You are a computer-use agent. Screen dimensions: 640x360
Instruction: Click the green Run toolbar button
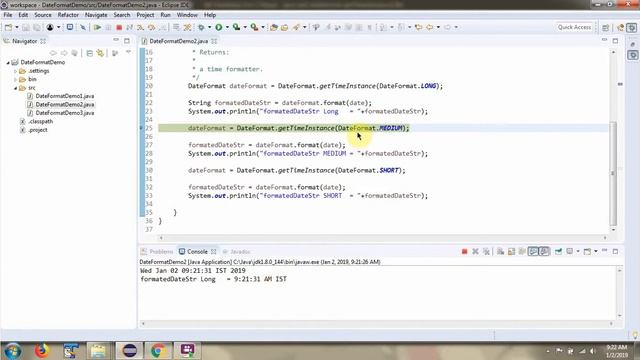[x=219, y=27]
